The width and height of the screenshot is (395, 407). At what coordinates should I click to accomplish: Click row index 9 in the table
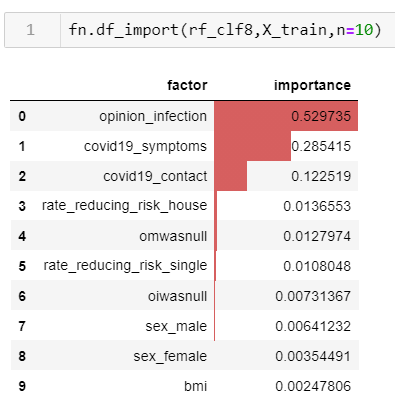22,386
